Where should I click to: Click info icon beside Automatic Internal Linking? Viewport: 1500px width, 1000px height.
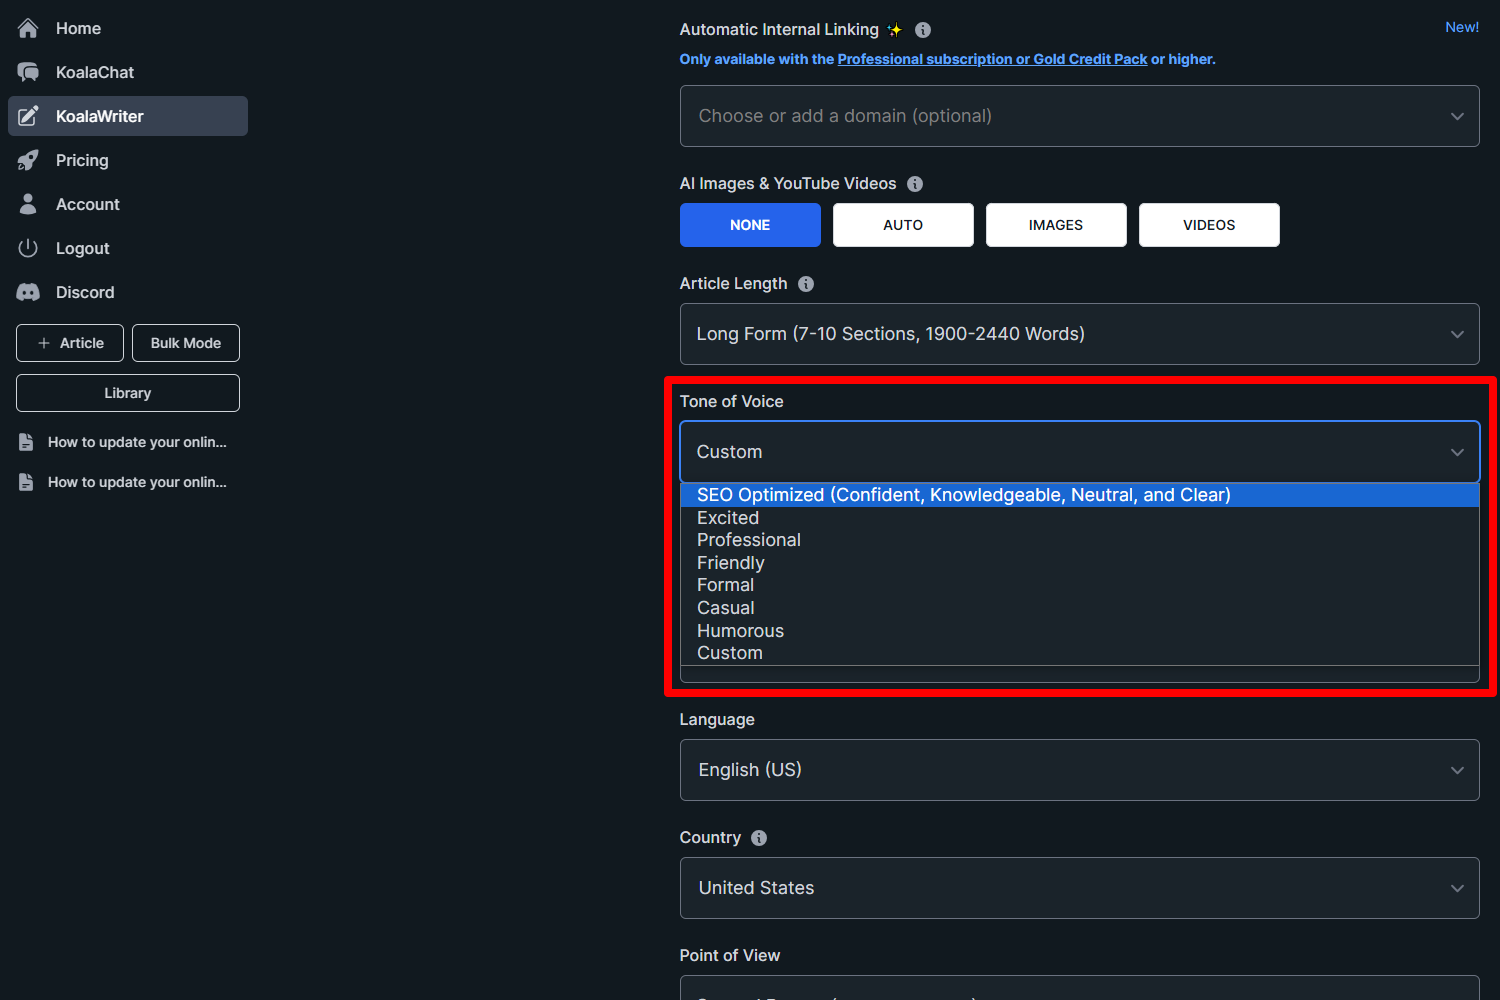[x=923, y=30]
